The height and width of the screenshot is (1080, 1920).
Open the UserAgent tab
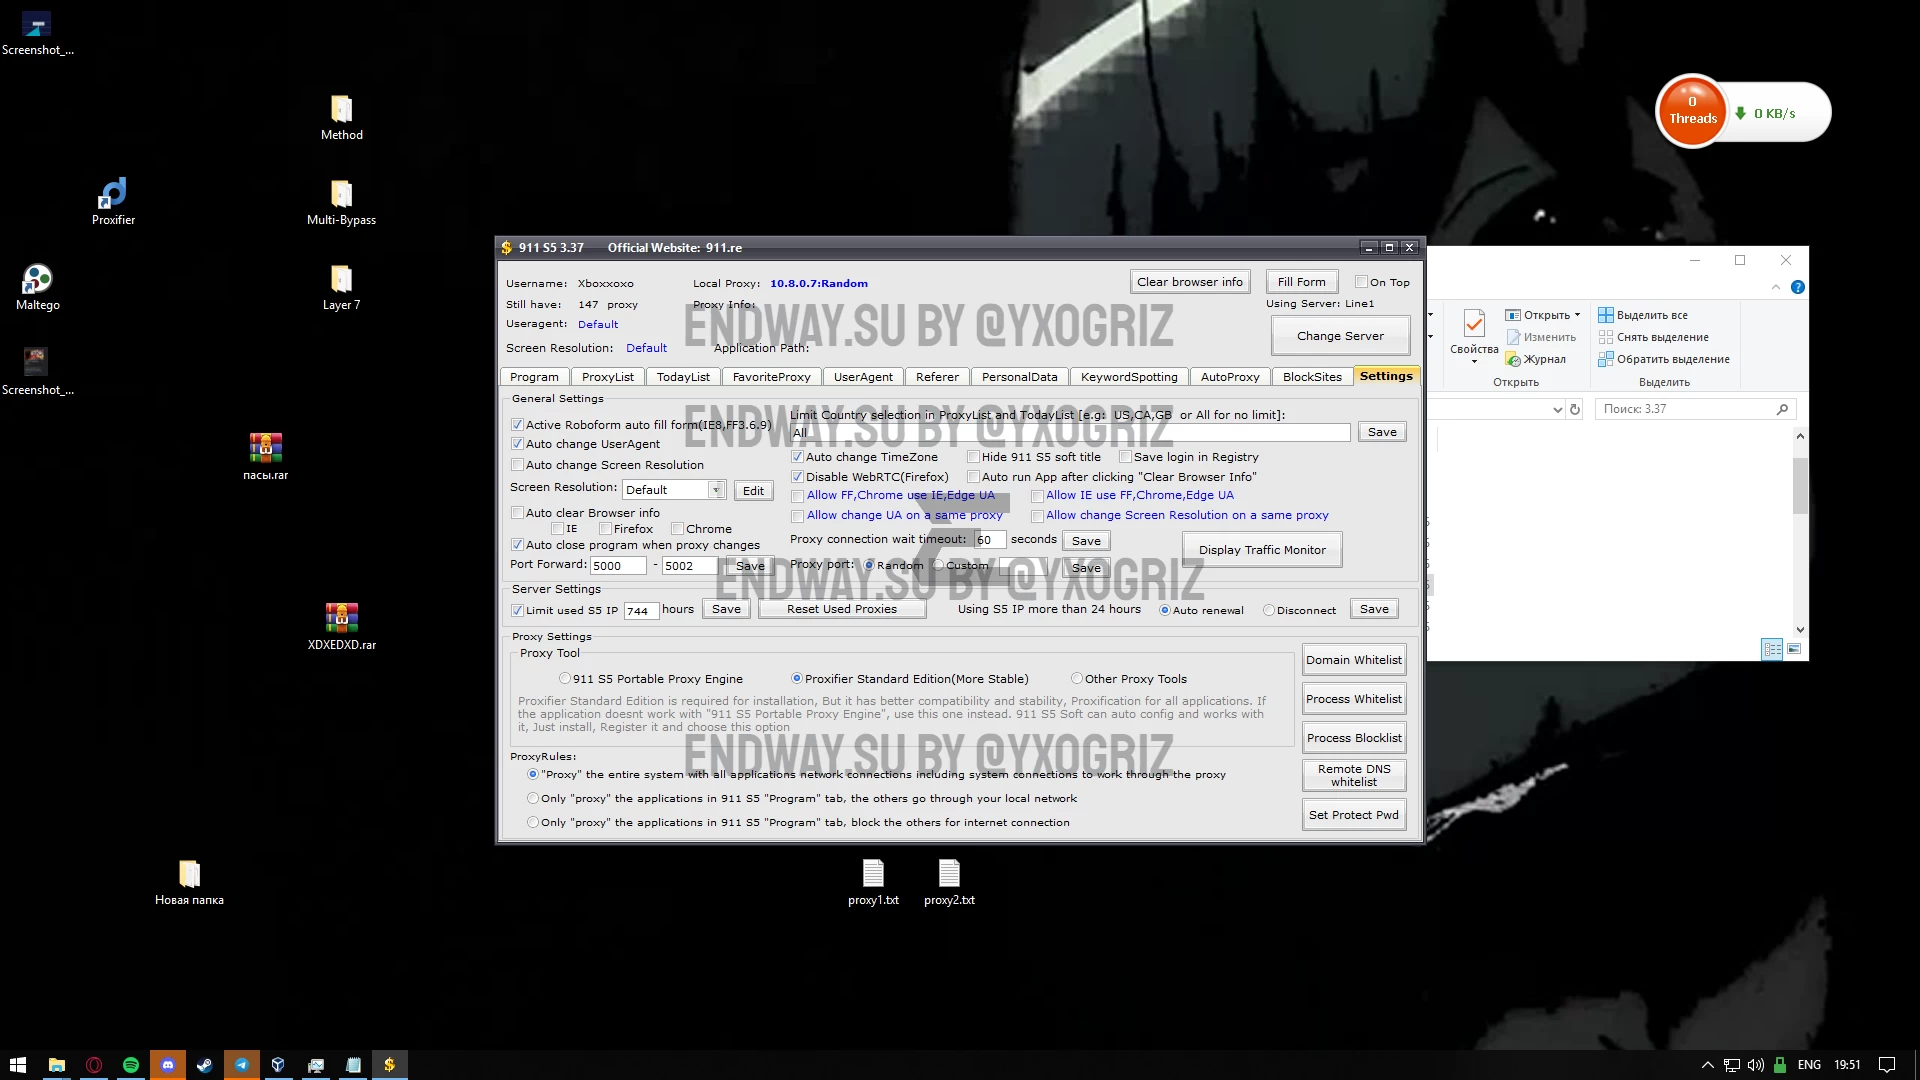(x=863, y=377)
